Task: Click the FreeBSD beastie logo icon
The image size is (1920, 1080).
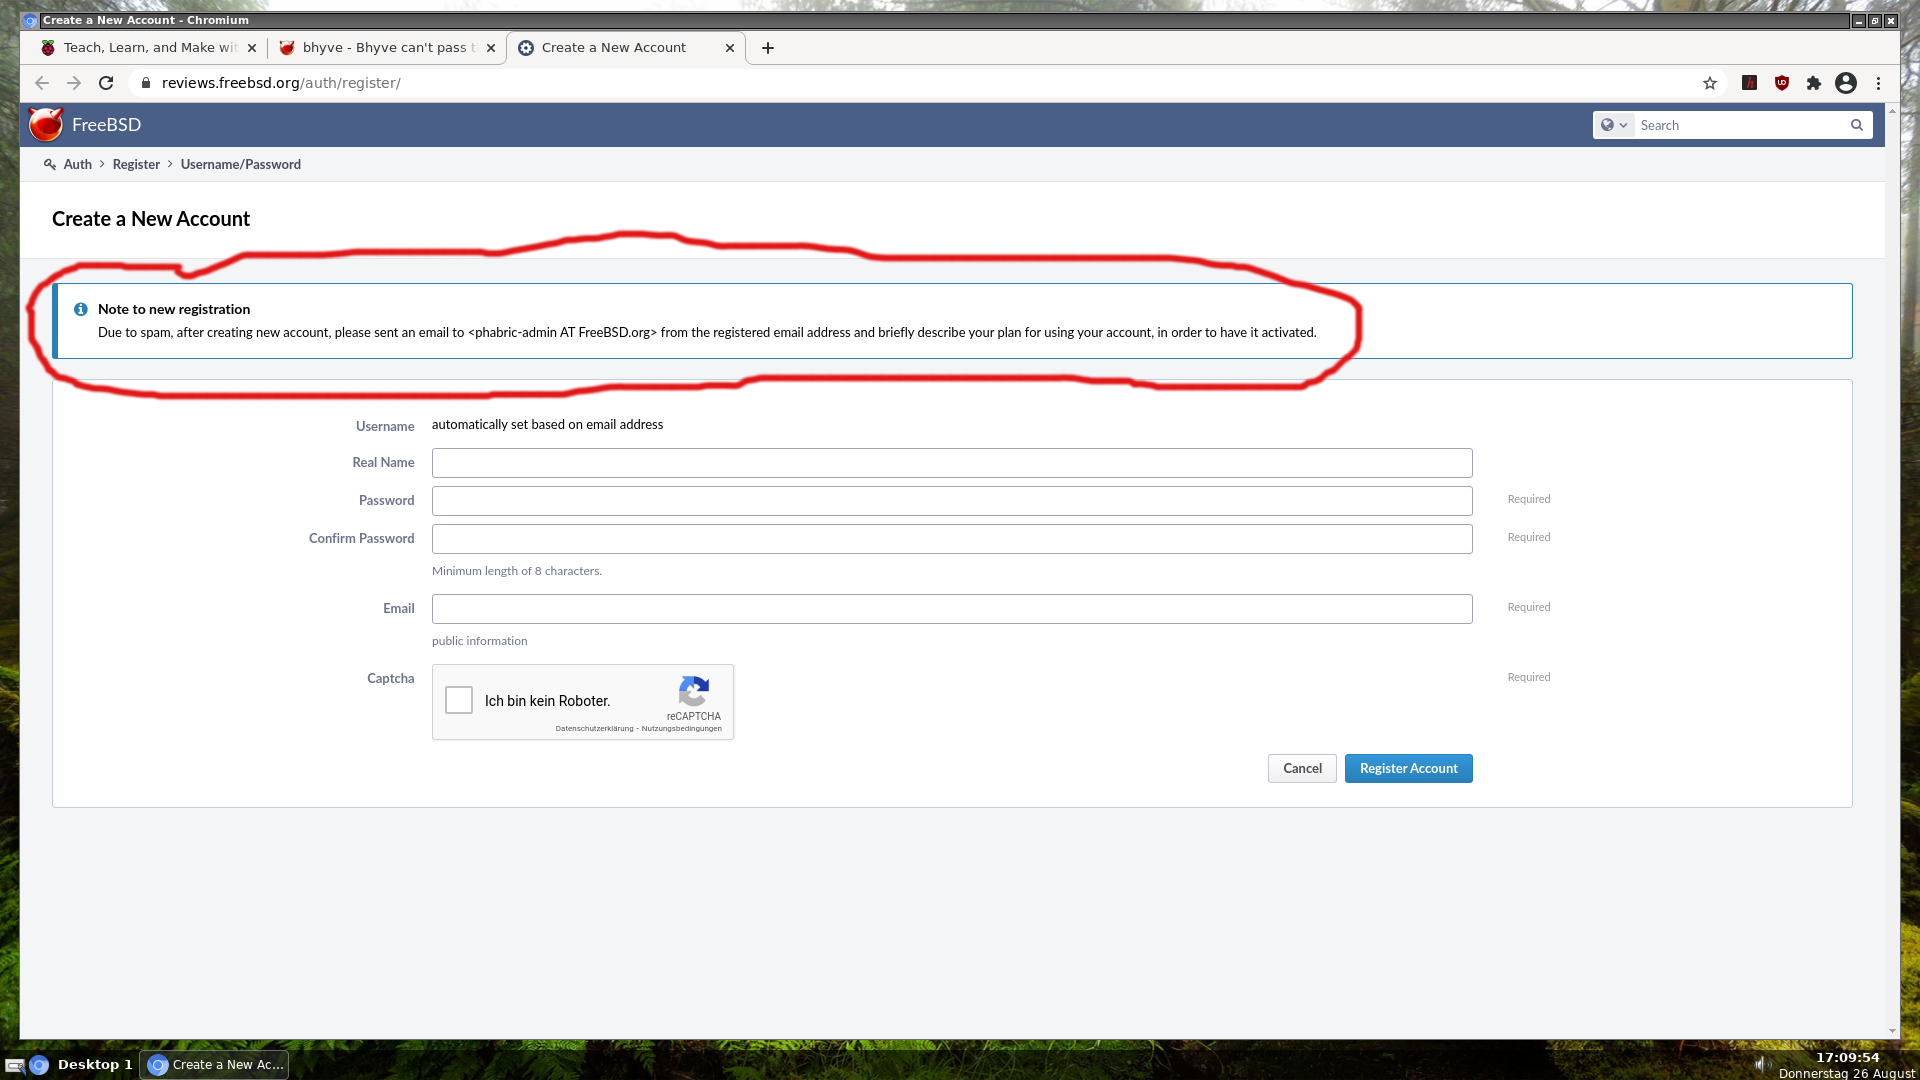Action: coord(46,125)
